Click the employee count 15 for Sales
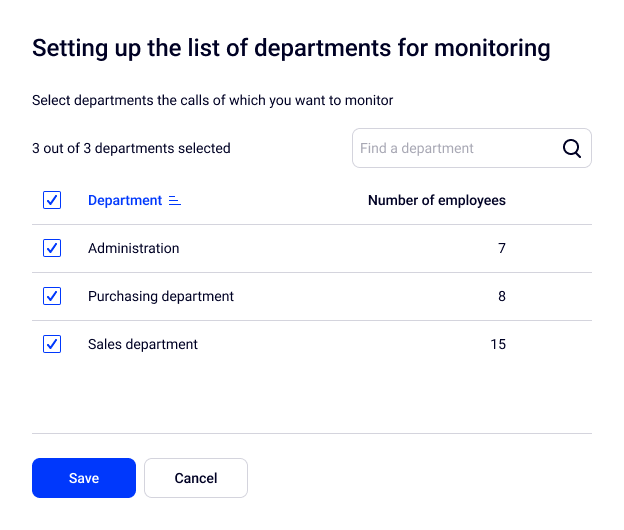The image size is (624, 530). tap(498, 344)
